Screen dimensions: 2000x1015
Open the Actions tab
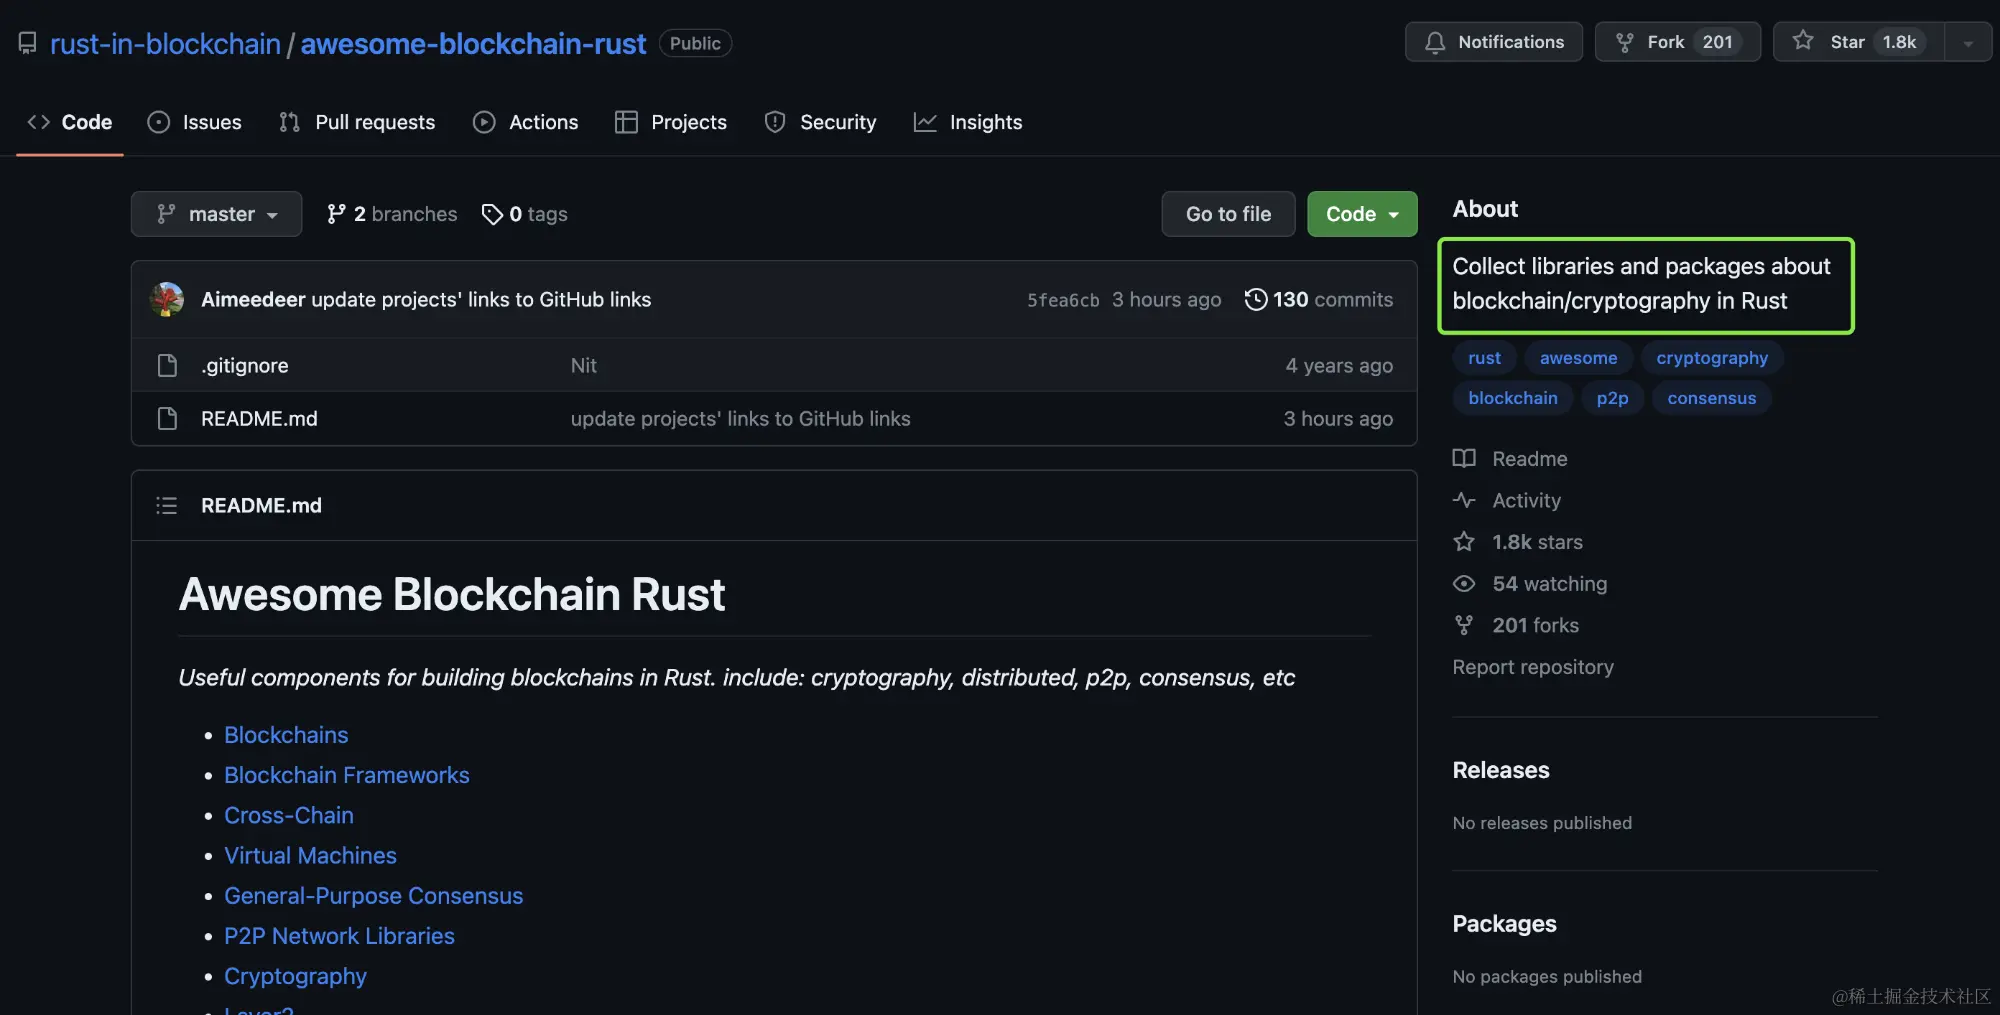[x=526, y=122]
